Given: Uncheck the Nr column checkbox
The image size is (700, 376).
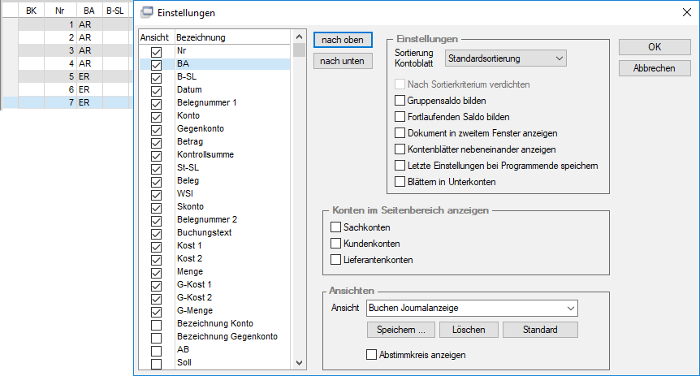Looking at the screenshot, I should tap(156, 52).
